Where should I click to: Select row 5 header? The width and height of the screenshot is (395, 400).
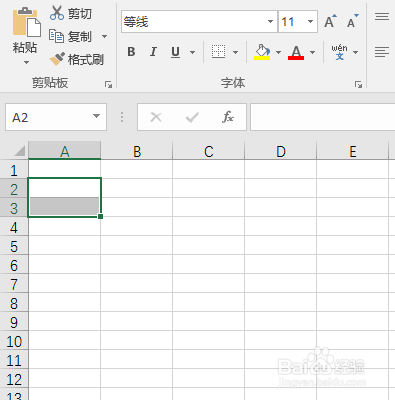click(x=14, y=246)
